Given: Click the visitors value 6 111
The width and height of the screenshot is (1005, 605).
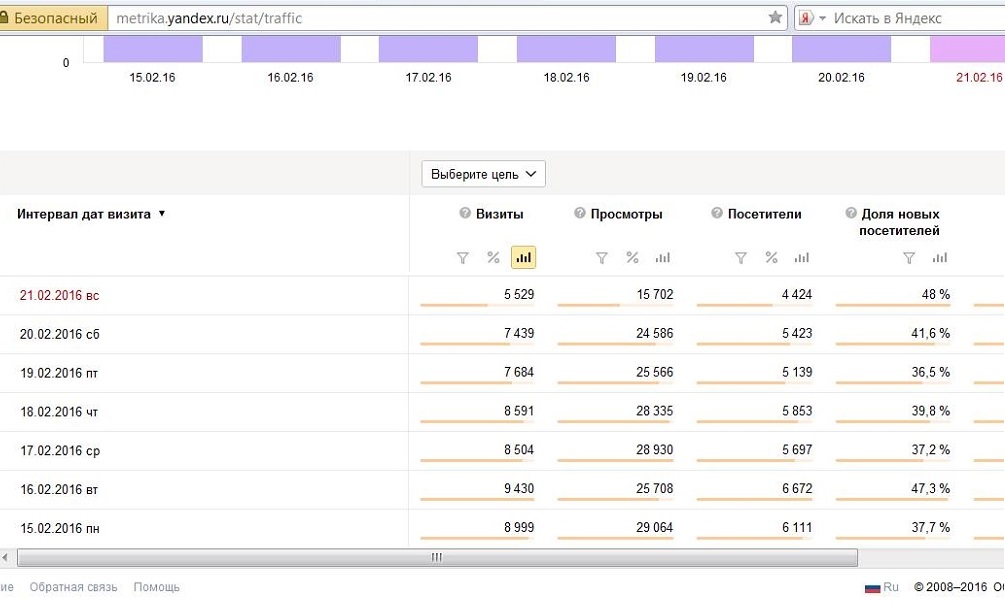Looking at the screenshot, I should (797, 527).
